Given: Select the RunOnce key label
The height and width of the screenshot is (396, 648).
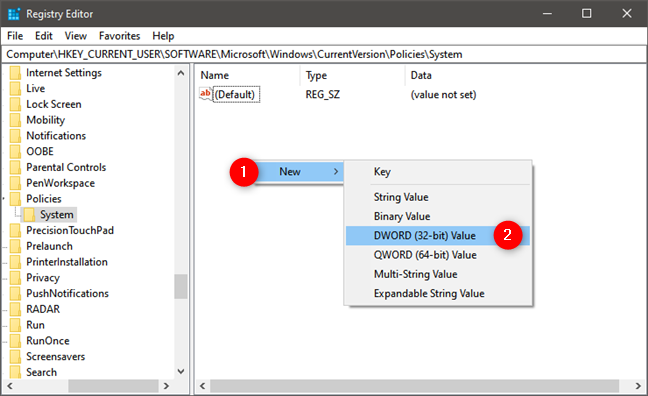Looking at the screenshot, I should 48,341.
